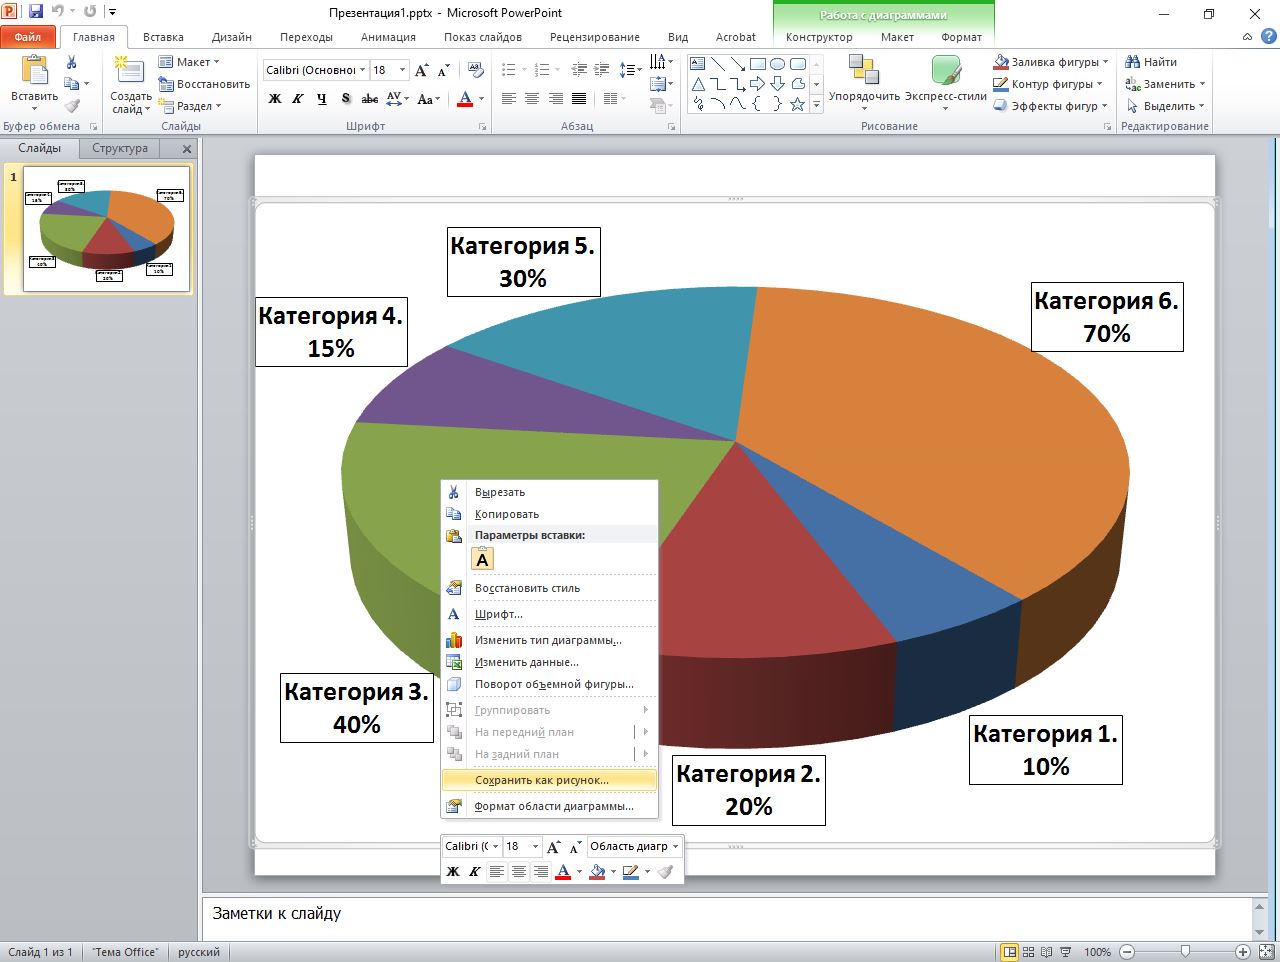The image size is (1280, 962).
Task: Toggle italic К on the mini toolbar
Action: (474, 872)
